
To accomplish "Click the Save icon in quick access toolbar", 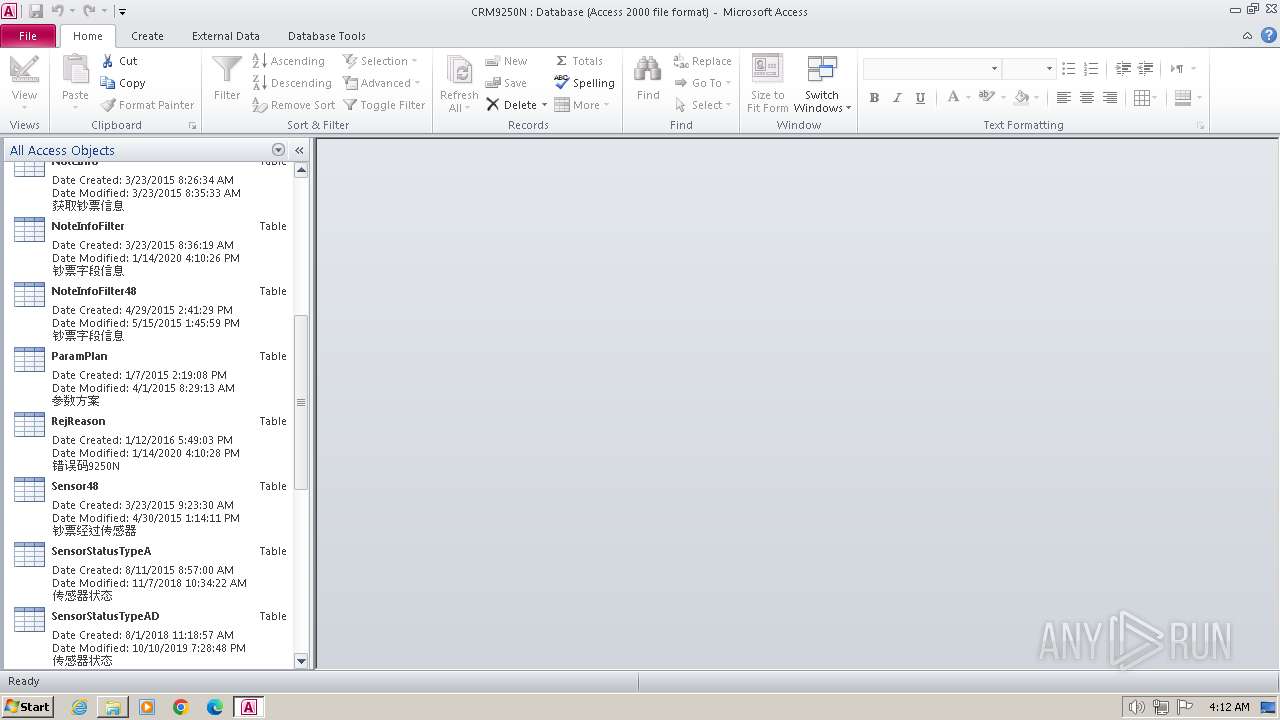I will coord(36,11).
